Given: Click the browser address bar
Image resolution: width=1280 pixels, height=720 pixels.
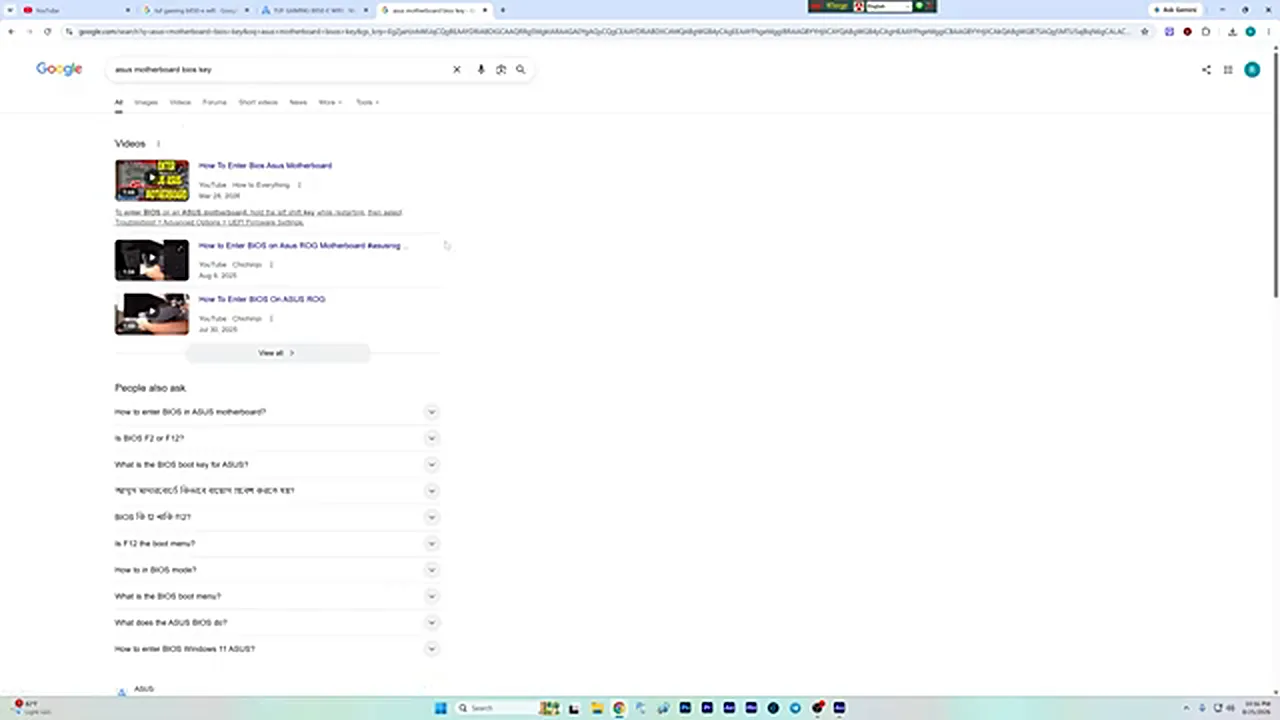Looking at the screenshot, I should (x=604, y=32).
